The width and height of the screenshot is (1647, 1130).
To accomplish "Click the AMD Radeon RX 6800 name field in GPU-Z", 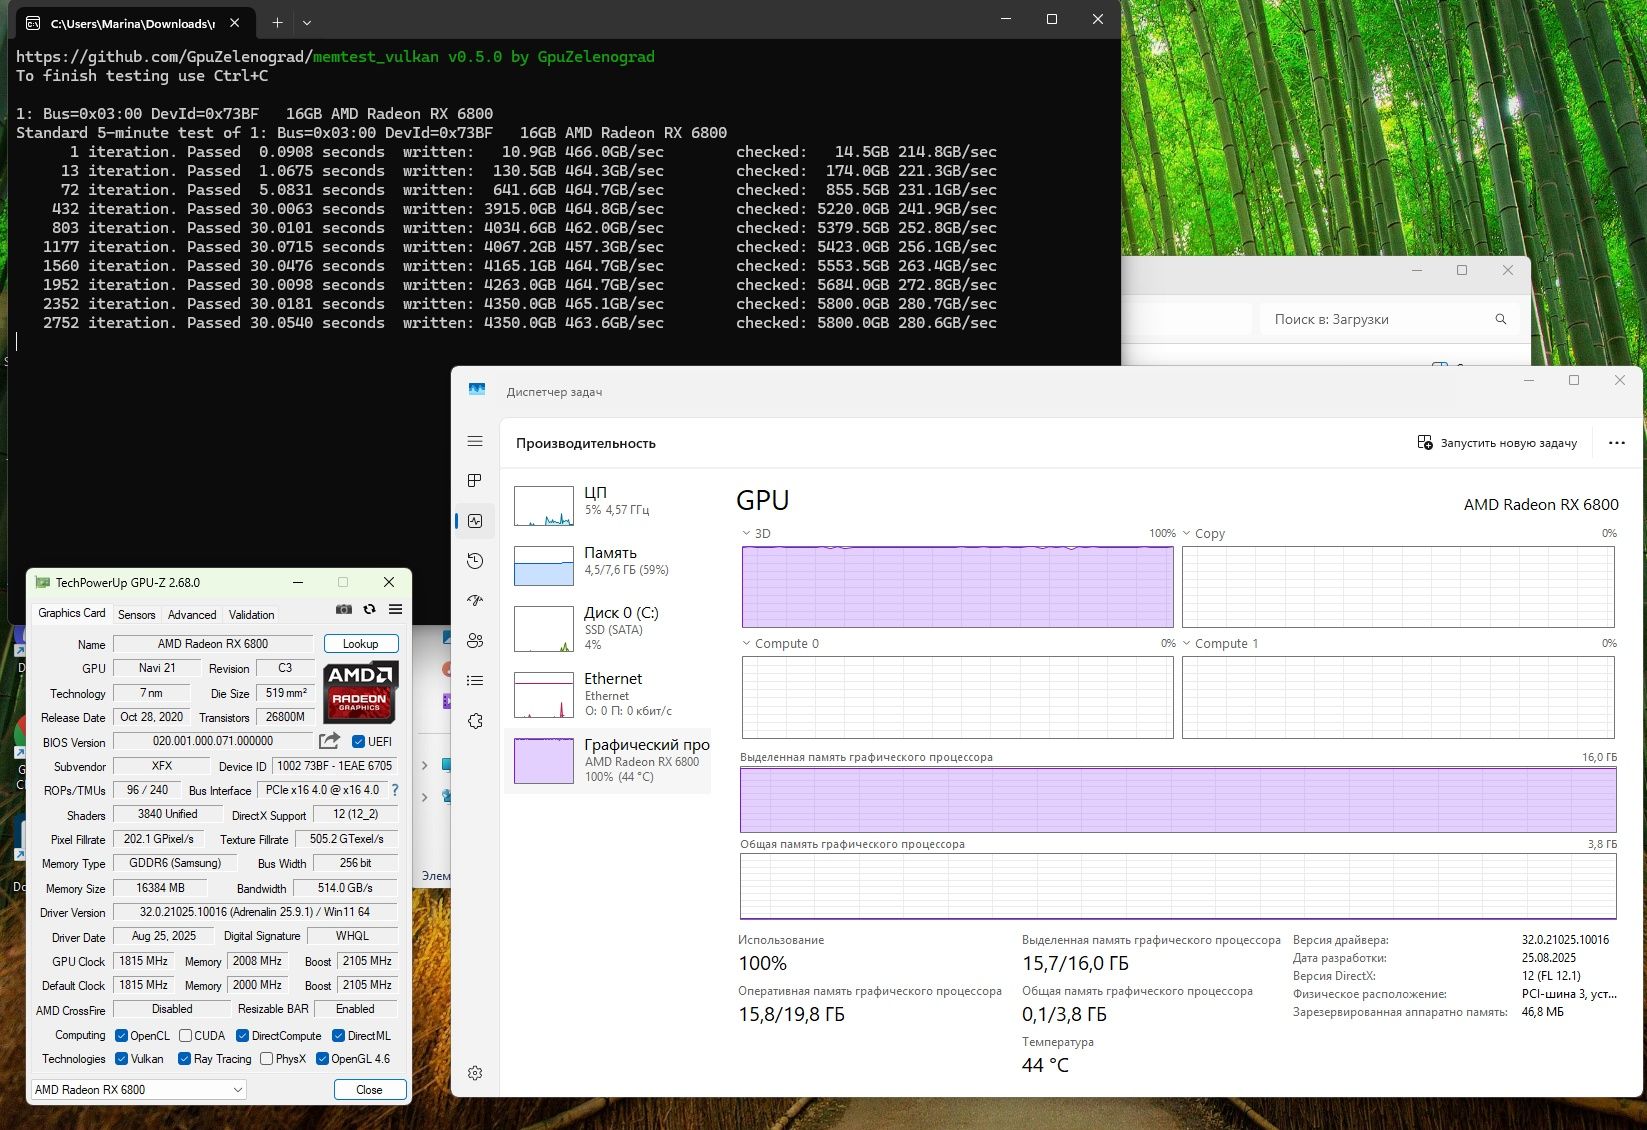I will coord(213,644).
